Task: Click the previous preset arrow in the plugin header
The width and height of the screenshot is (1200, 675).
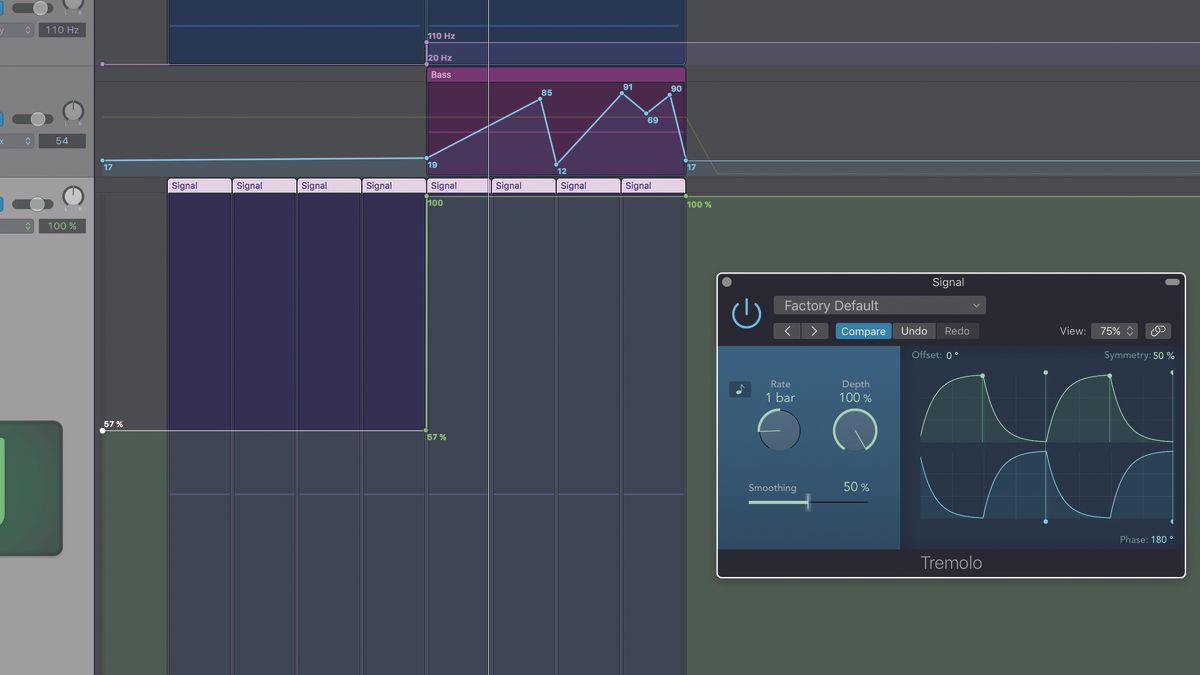Action: [x=787, y=330]
